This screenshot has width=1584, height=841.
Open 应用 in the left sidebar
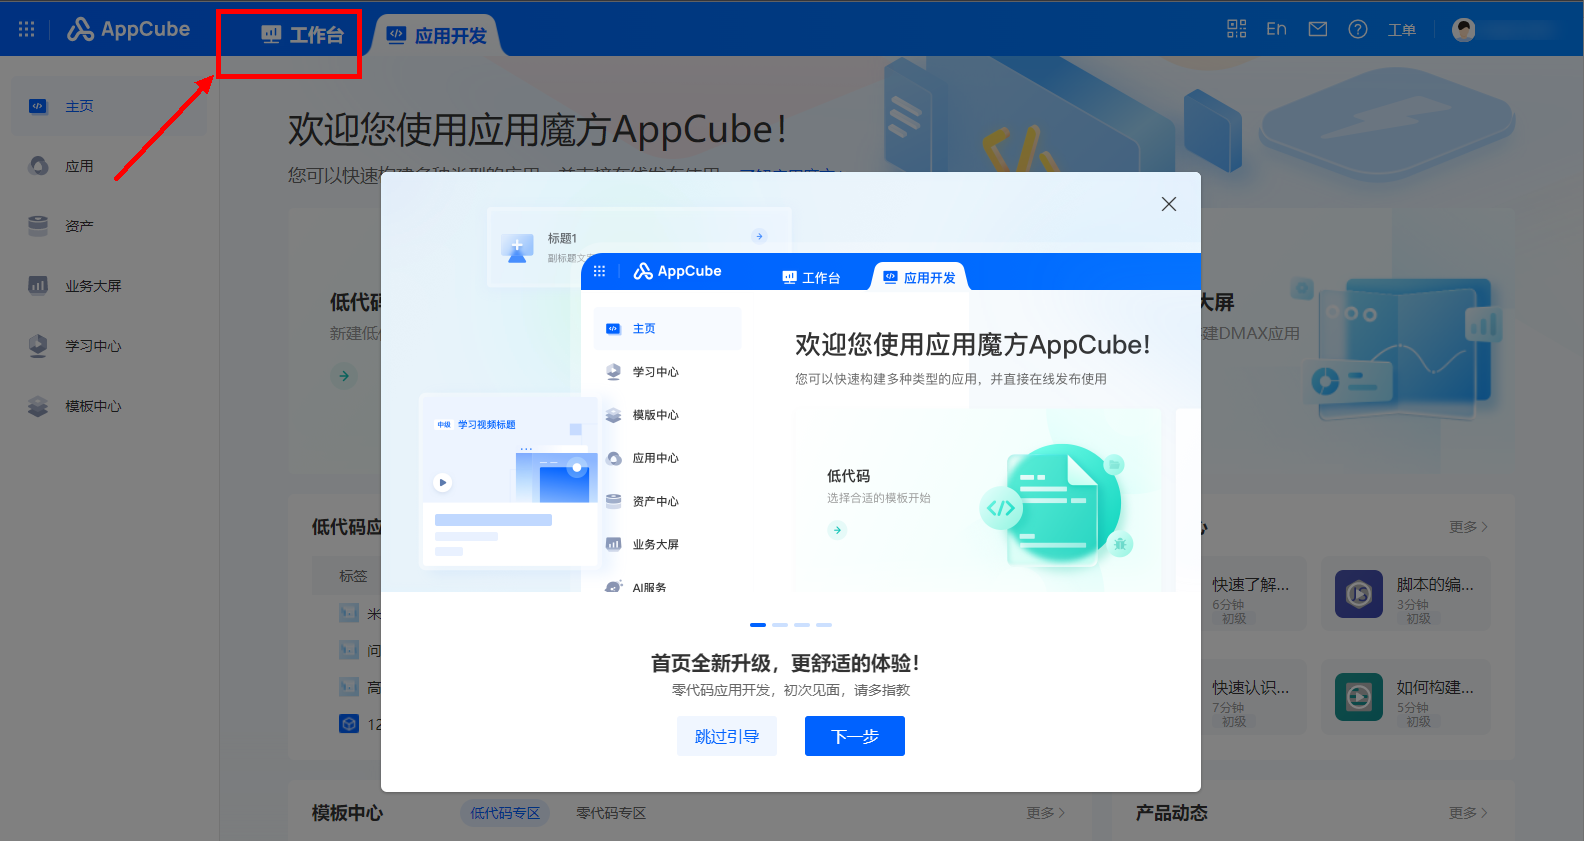coord(110,166)
